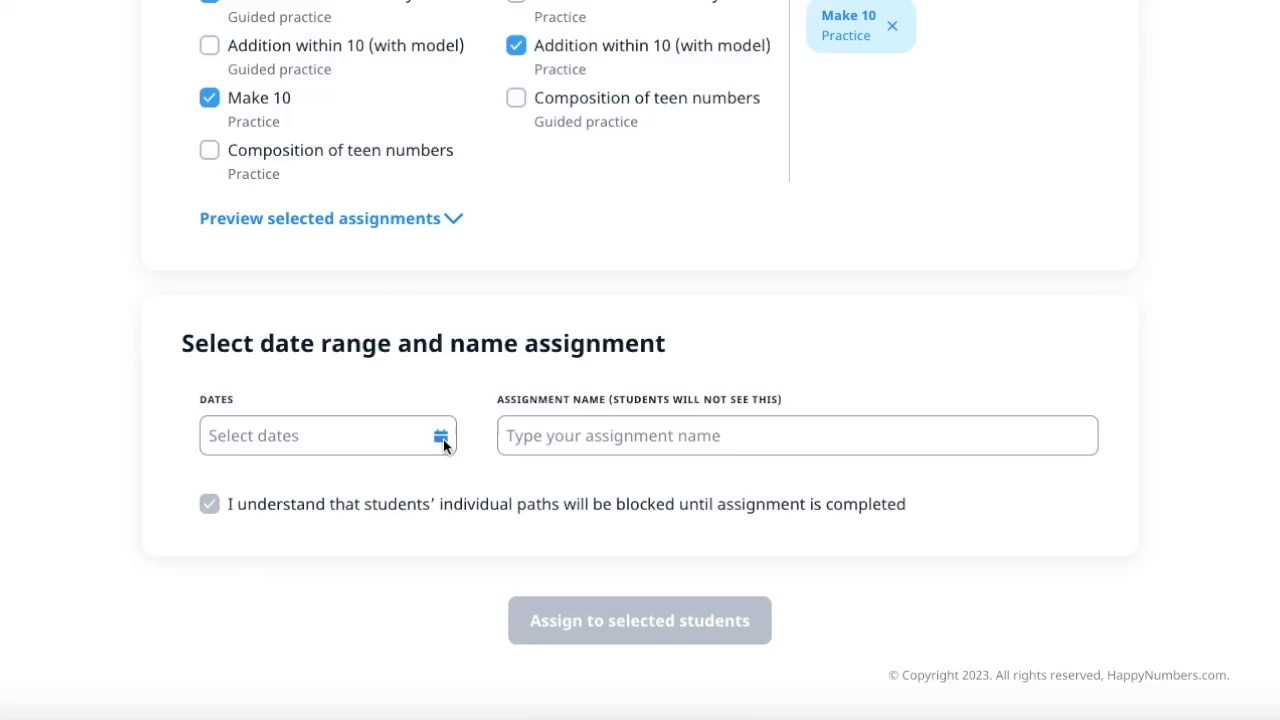Click the 'I understand that students' statement text

coord(566,504)
